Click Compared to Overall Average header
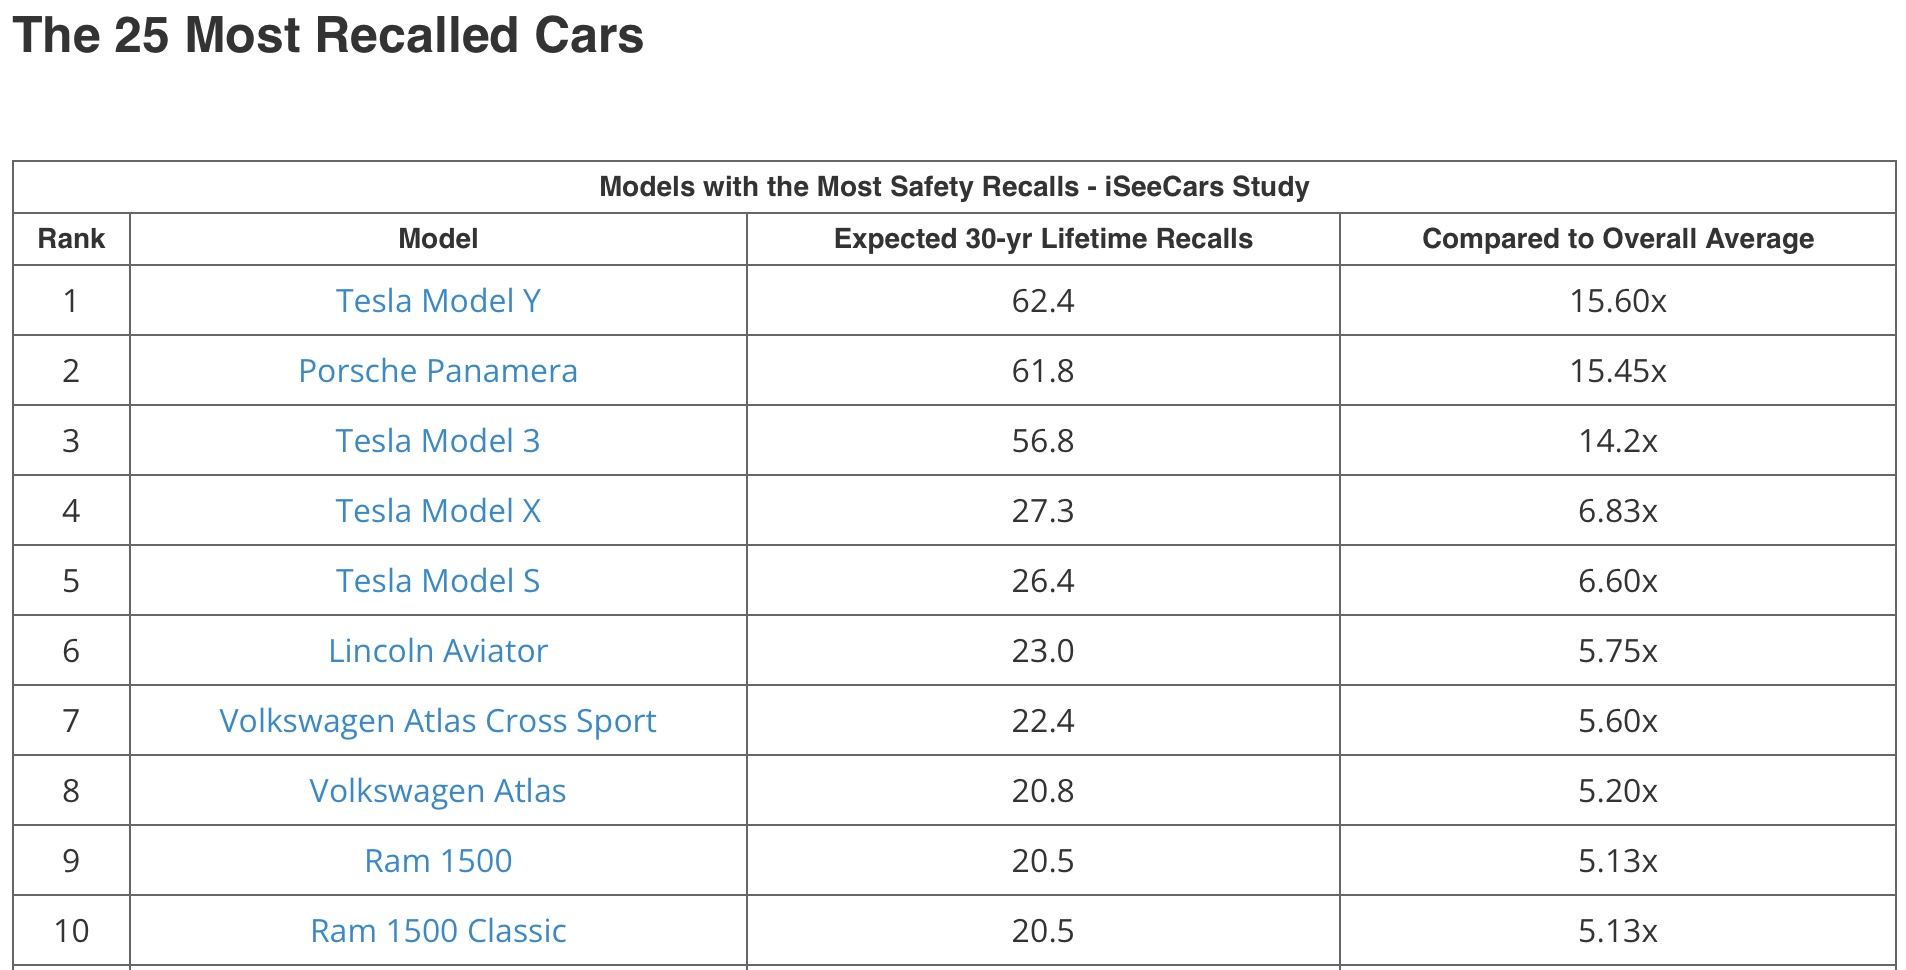The width and height of the screenshot is (1906, 970). coord(1618,239)
